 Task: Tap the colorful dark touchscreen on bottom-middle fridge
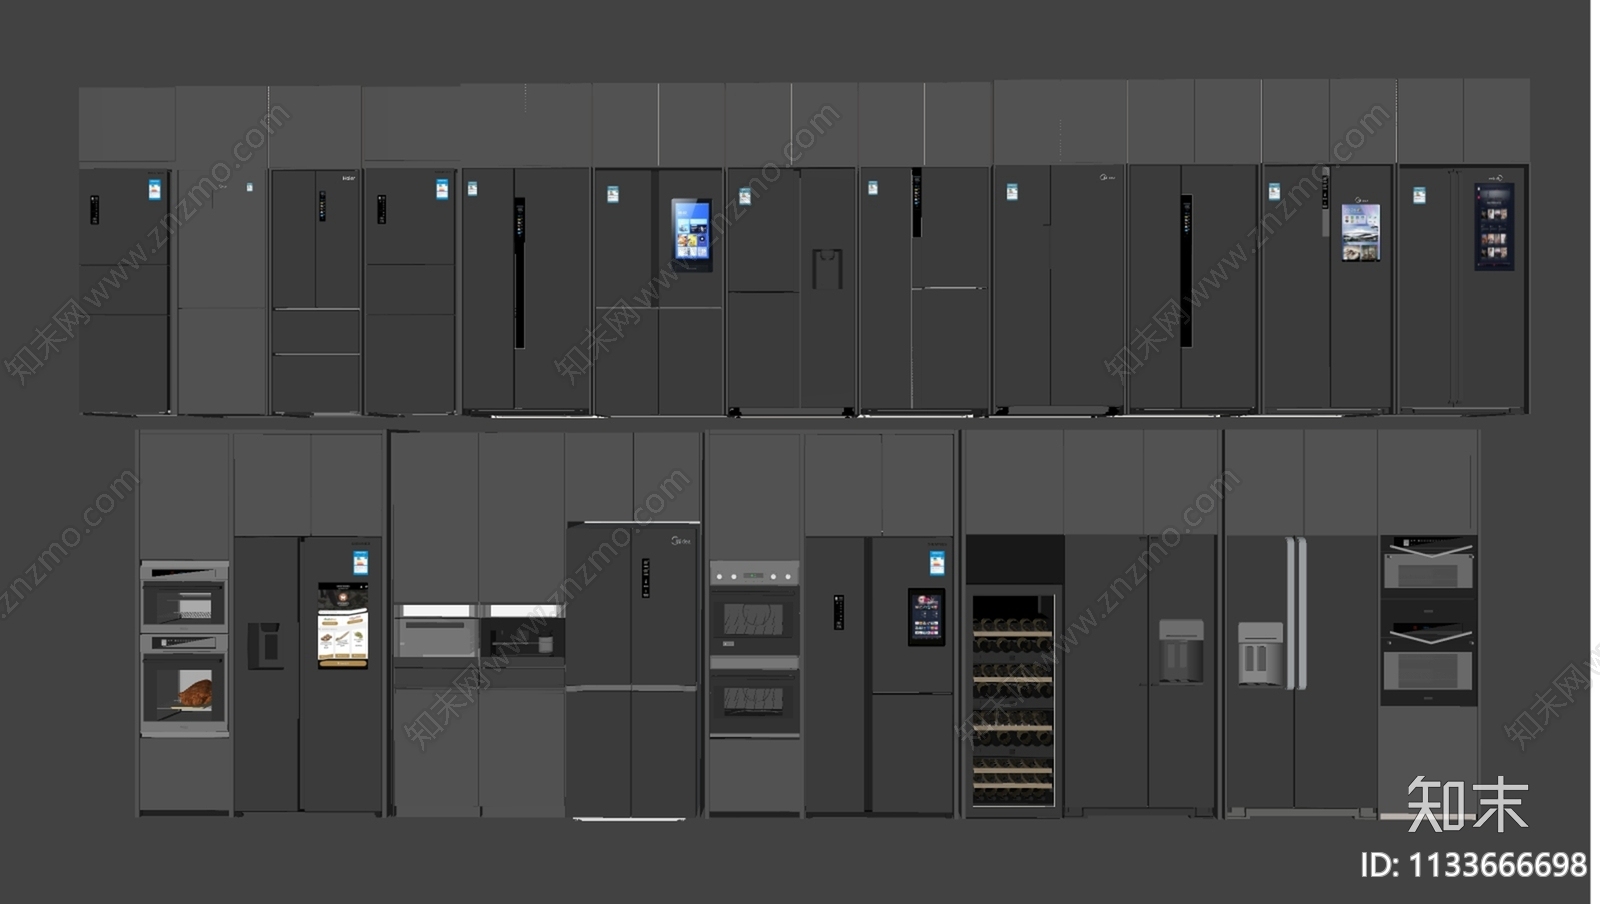926,617
